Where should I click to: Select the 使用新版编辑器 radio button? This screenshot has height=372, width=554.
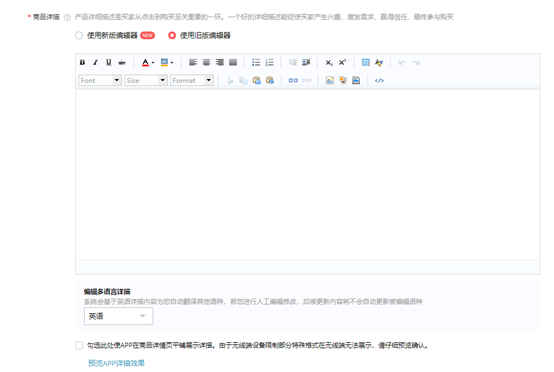pos(79,35)
